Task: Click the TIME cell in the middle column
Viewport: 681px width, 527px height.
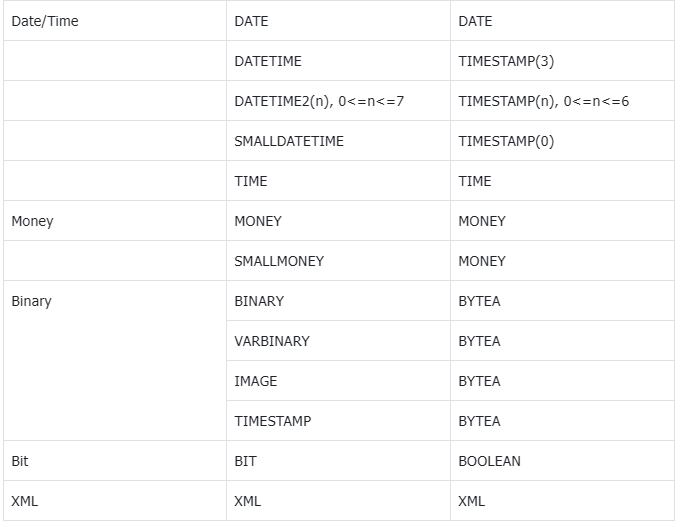Action: coord(251,181)
